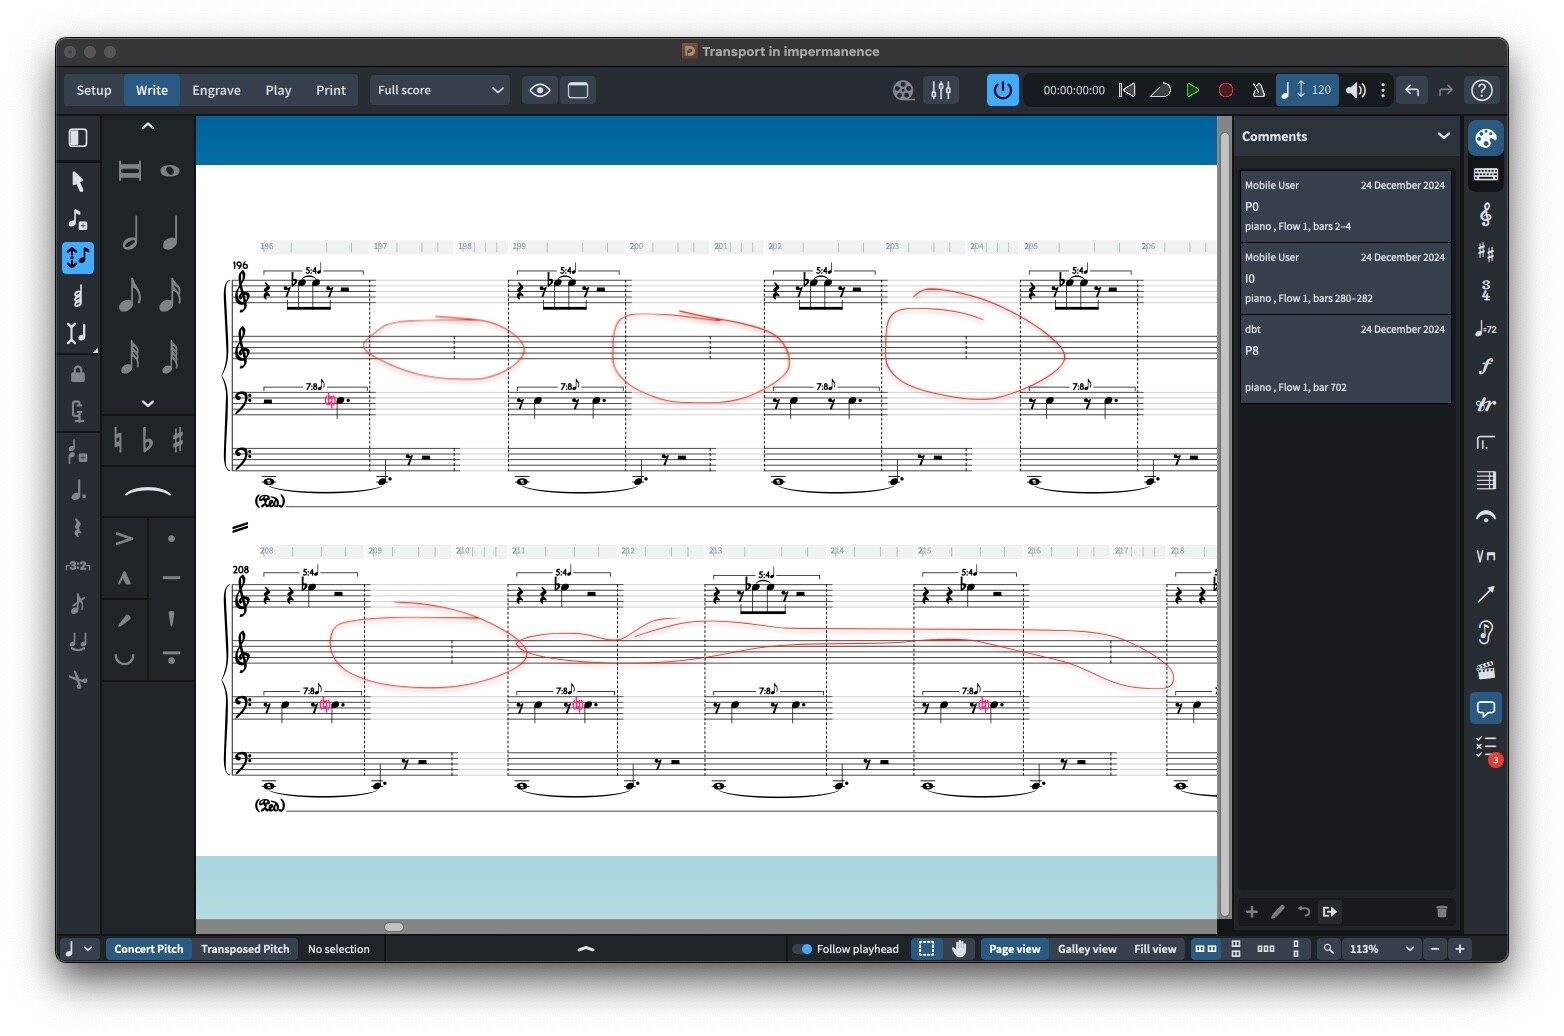Toggle the dotted note rhythm dot

click(x=78, y=490)
